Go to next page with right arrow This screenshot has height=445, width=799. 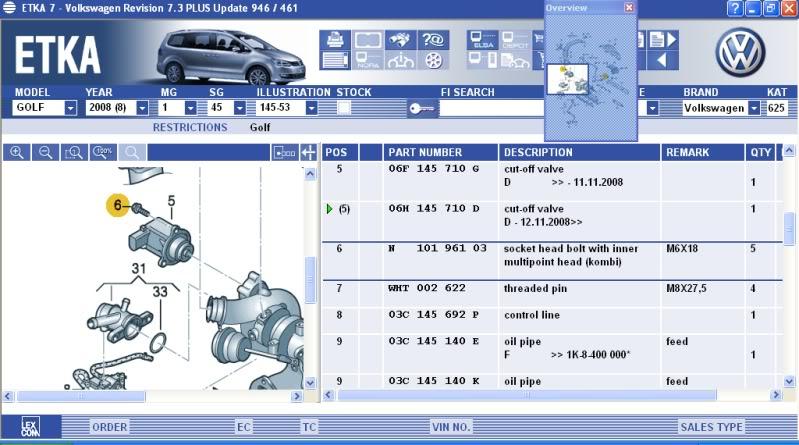[x=663, y=40]
